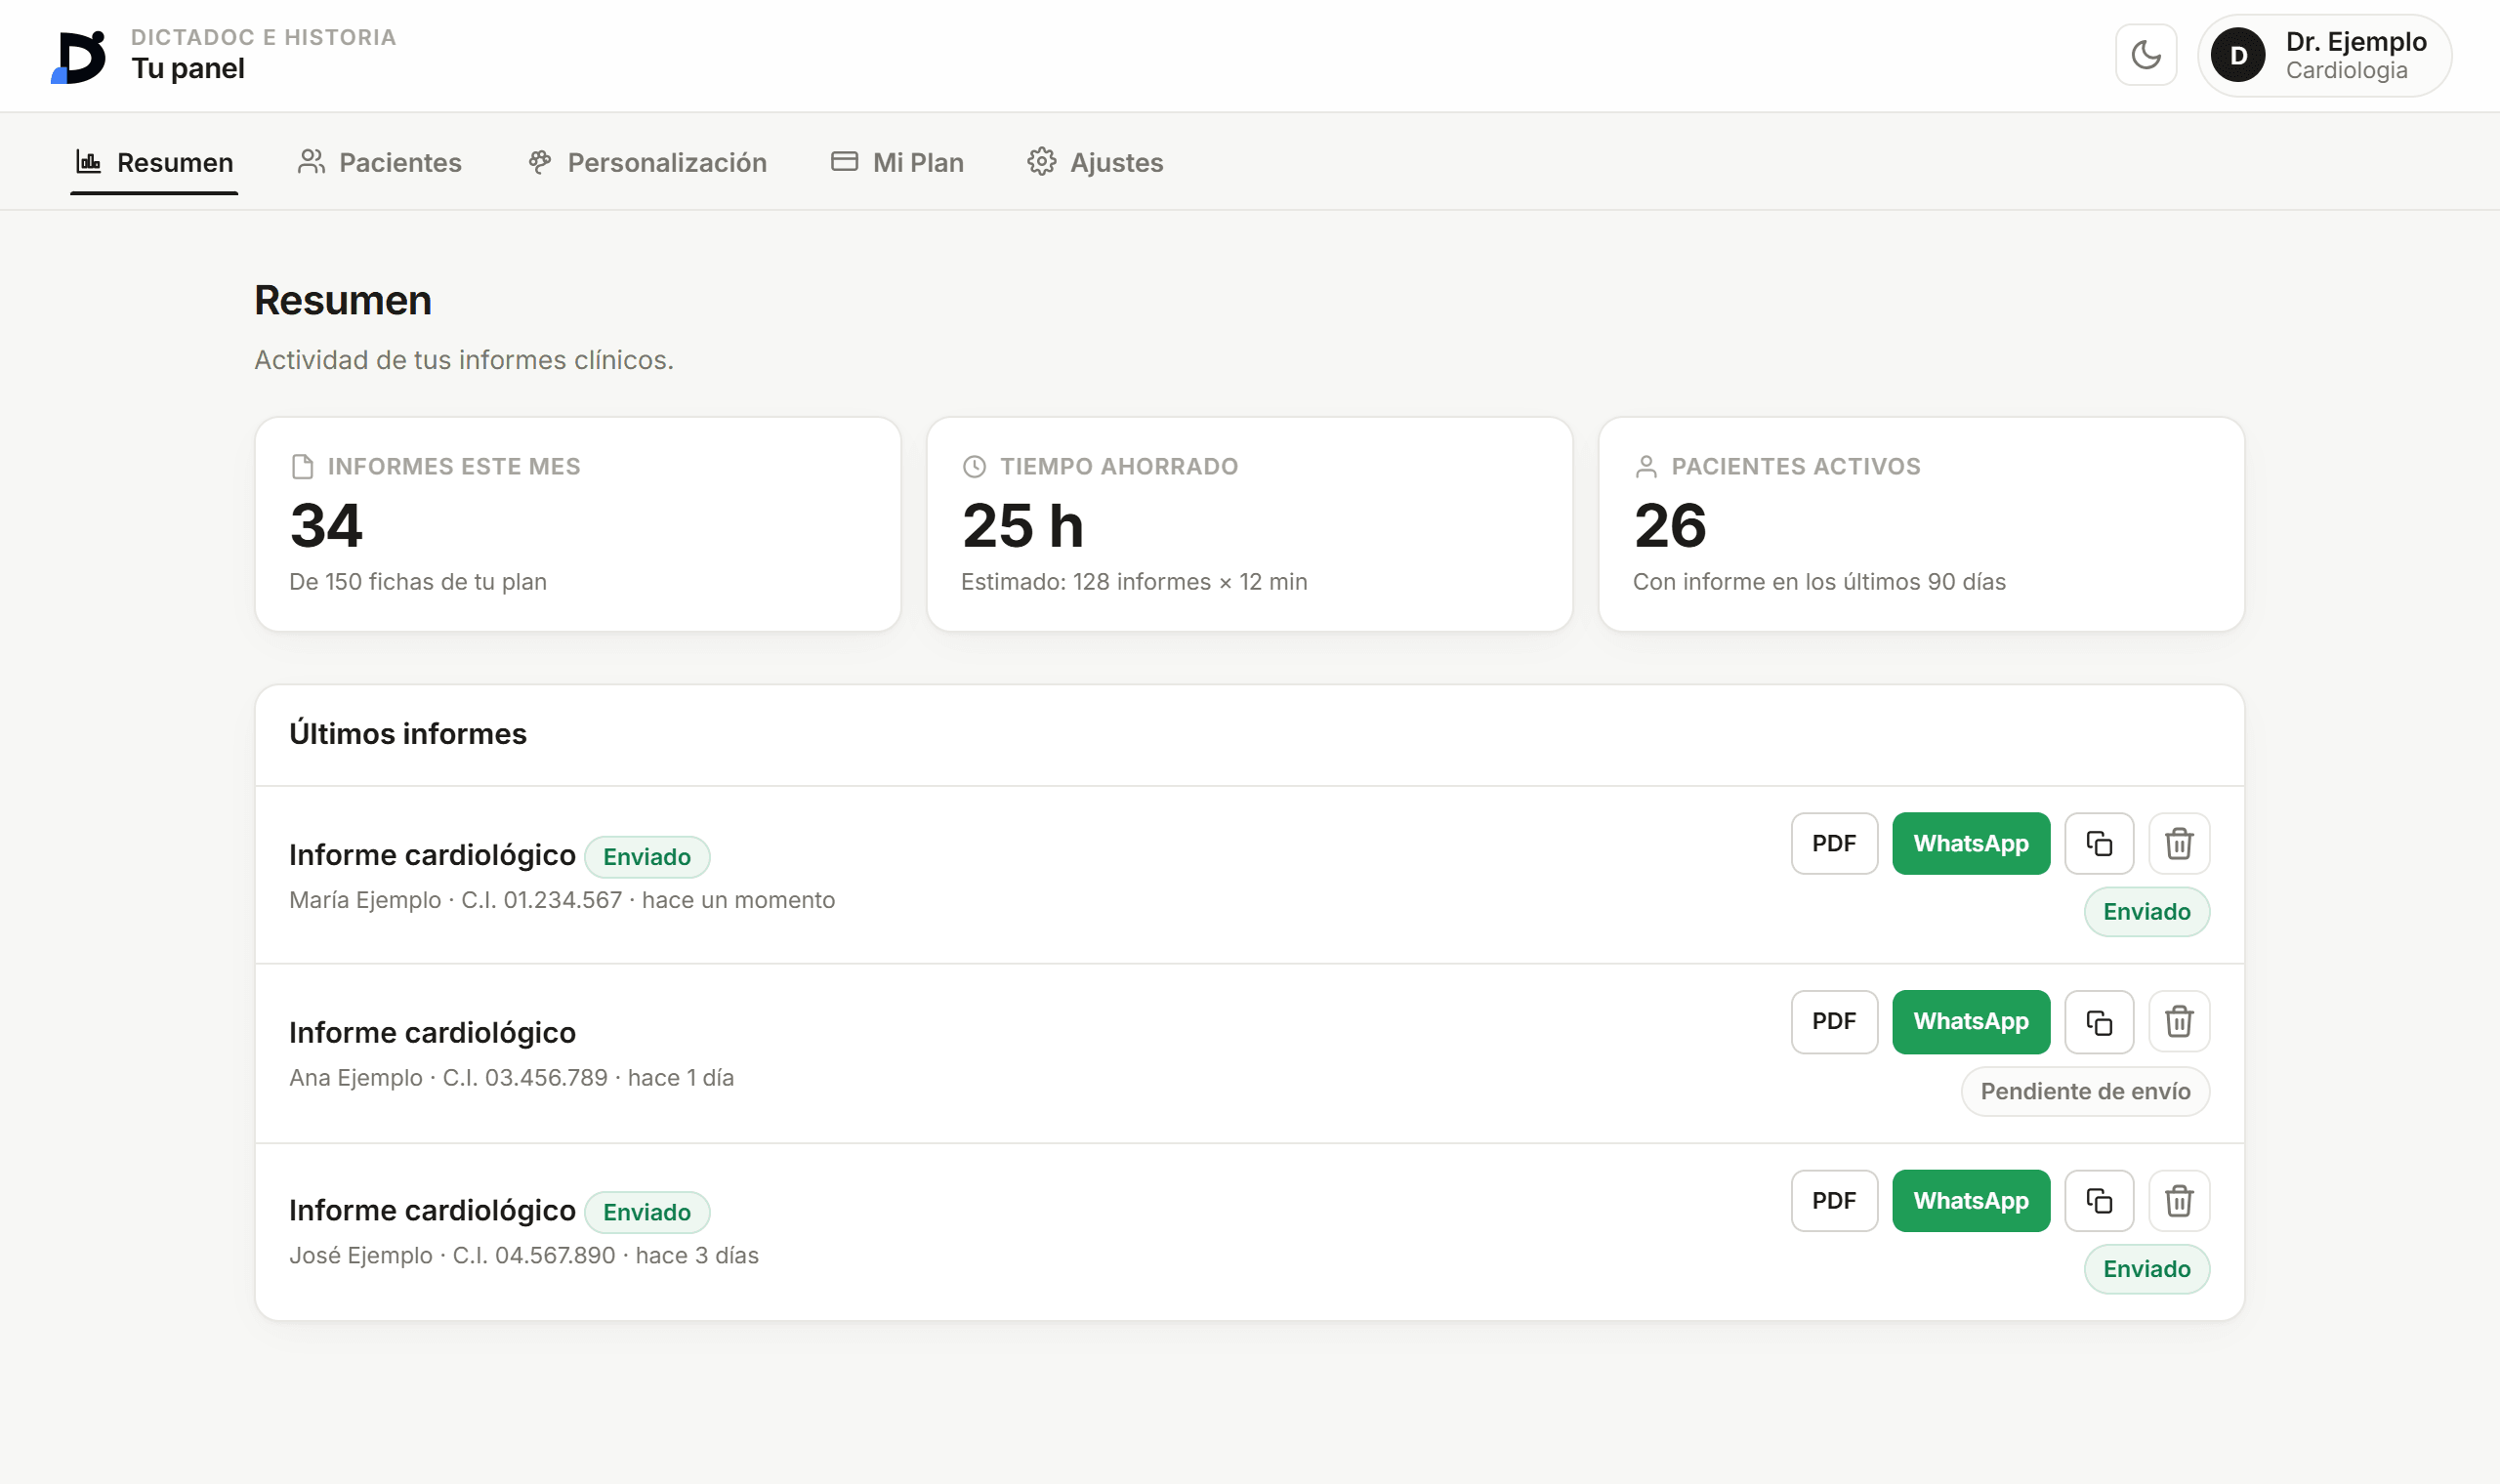This screenshot has height=1484, width=2500.
Task: Click the document icon in Informes este mes card
Action: (x=302, y=466)
